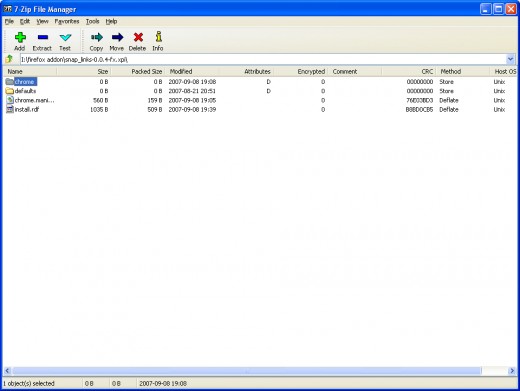The width and height of the screenshot is (520, 391).
Task: Select the chrome.mani... file name
Action: [x=34, y=100]
